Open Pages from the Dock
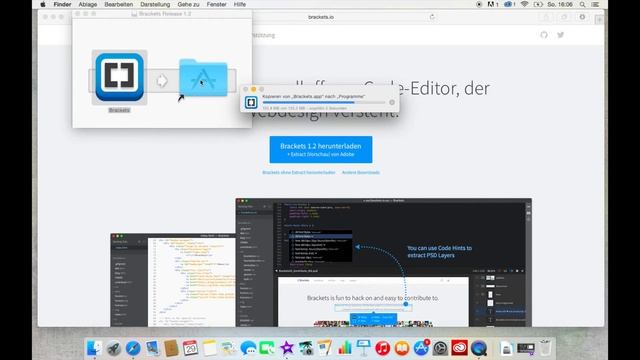This screenshot has height=360, width=640. click(x=325, y=348)
